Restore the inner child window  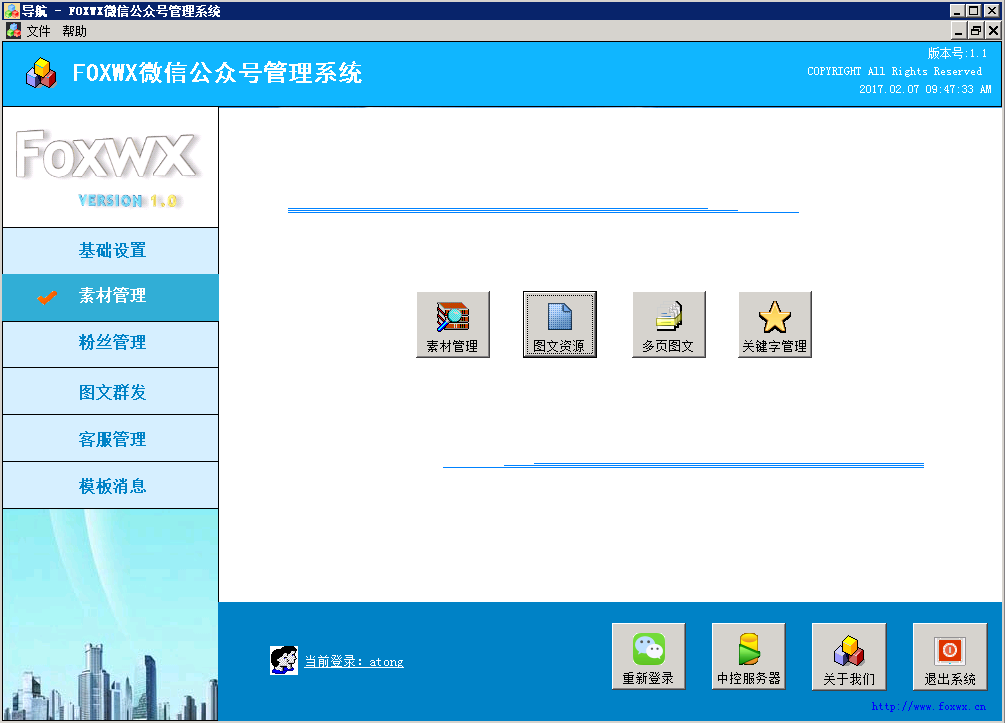pyautogui.click(x=976, y=30)
